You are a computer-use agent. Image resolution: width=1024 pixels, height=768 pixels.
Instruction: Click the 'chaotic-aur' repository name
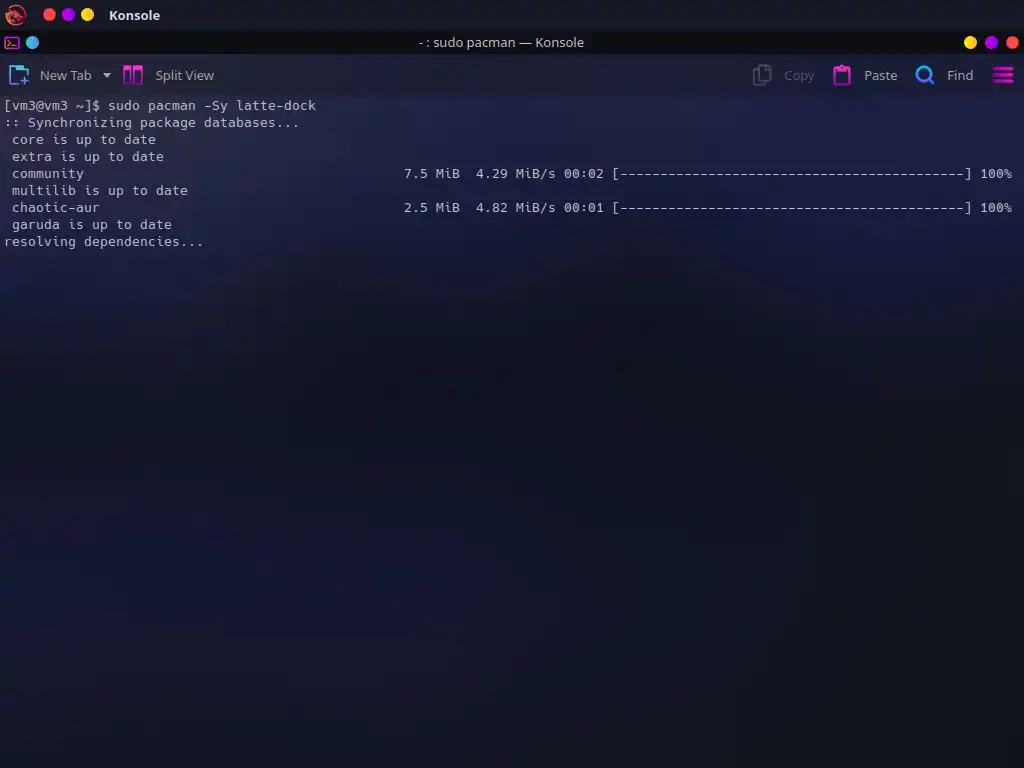(x=56, y=208)
